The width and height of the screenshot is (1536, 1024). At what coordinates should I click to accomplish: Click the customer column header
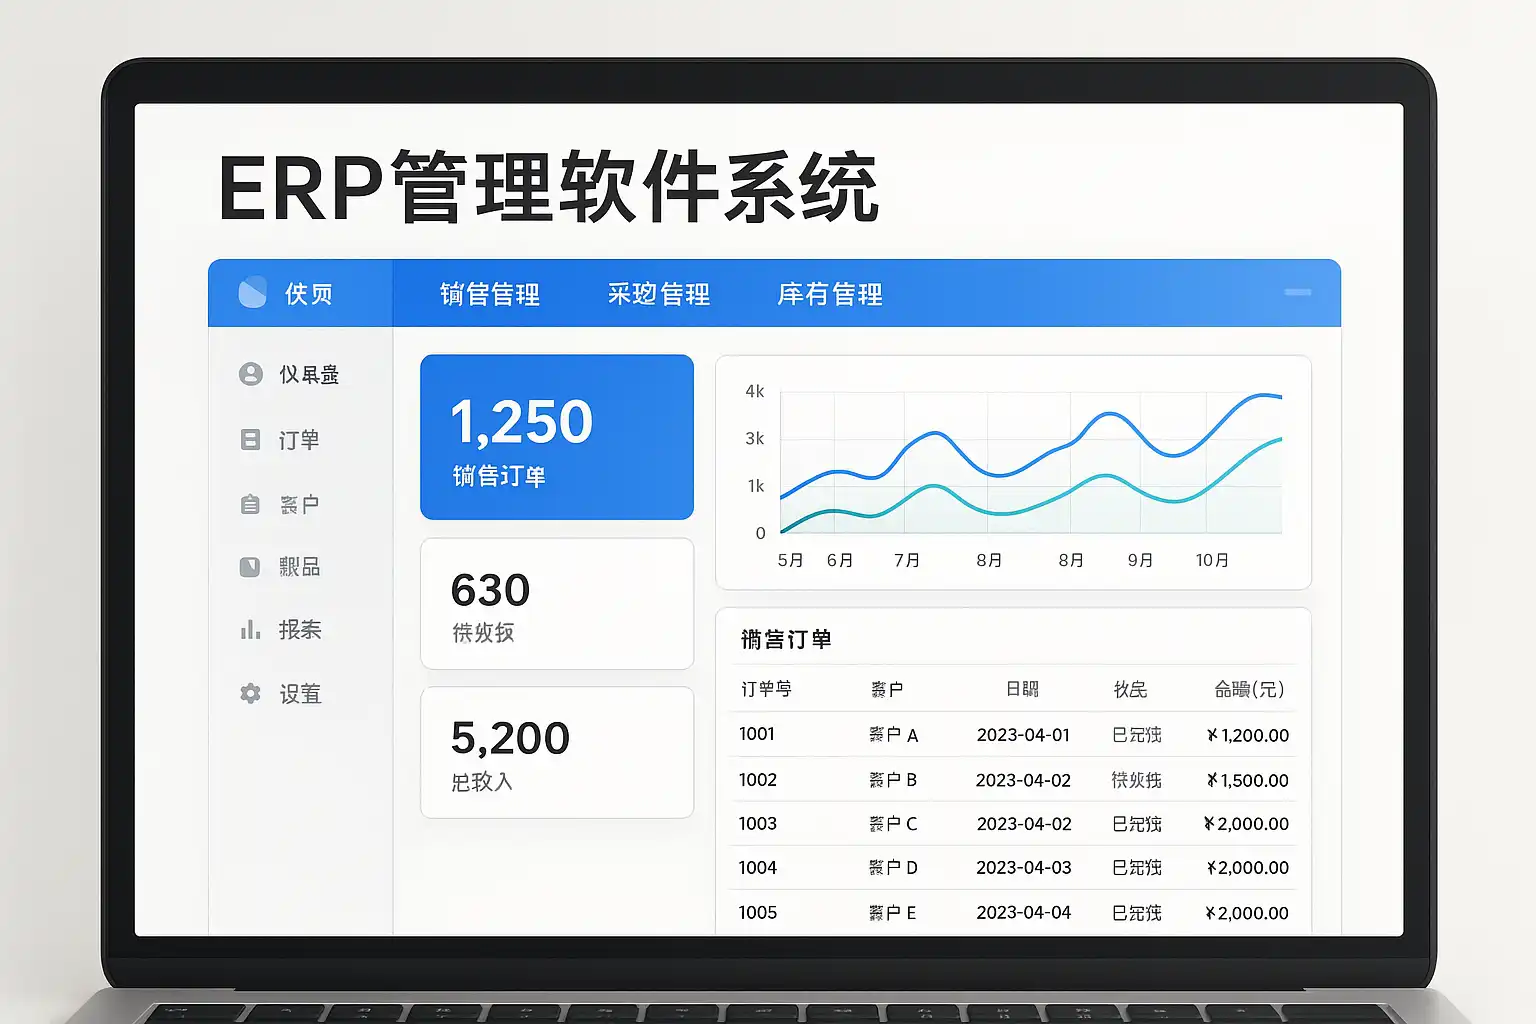[x=887, y=689]
